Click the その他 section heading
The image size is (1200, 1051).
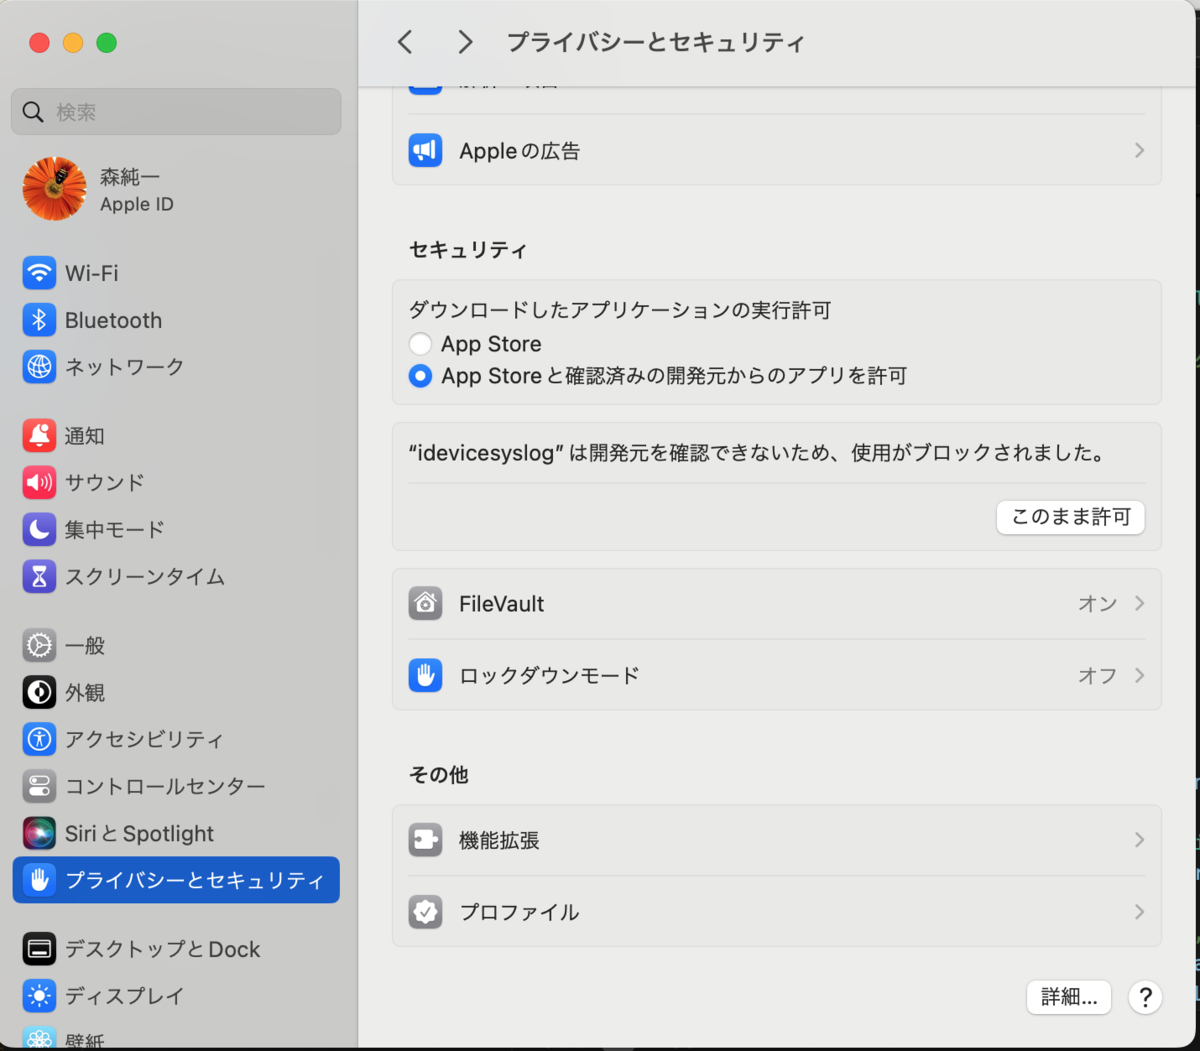pyautogui.click(x=438, y=775)
